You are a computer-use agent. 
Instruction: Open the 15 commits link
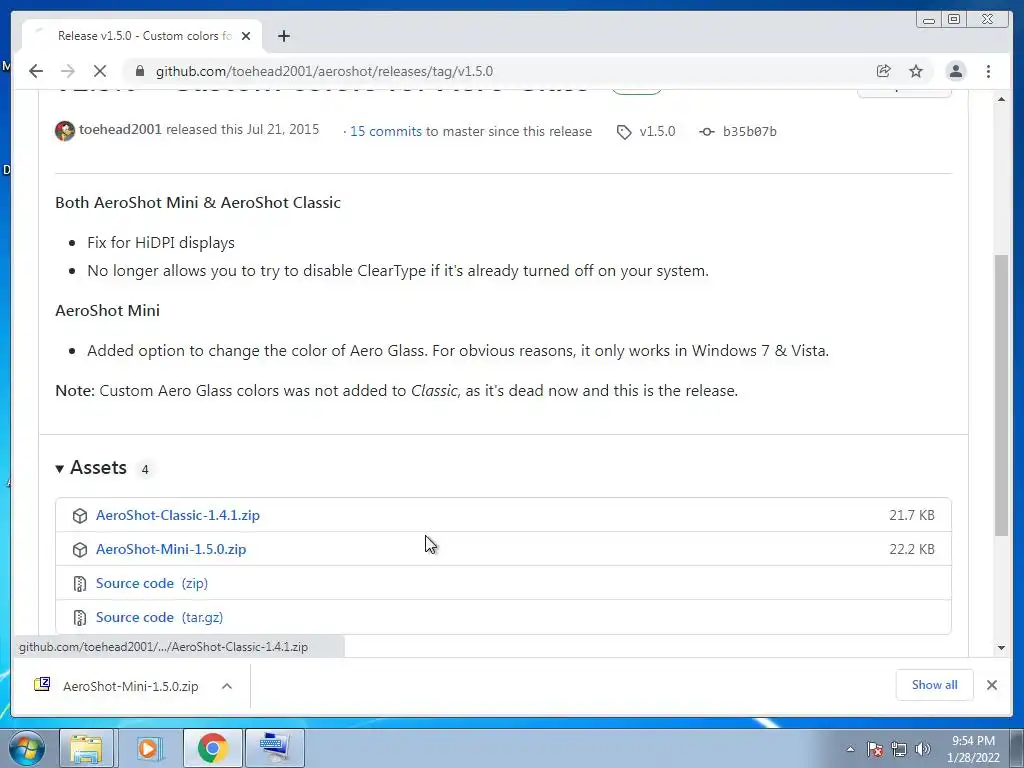pos(385,131)
